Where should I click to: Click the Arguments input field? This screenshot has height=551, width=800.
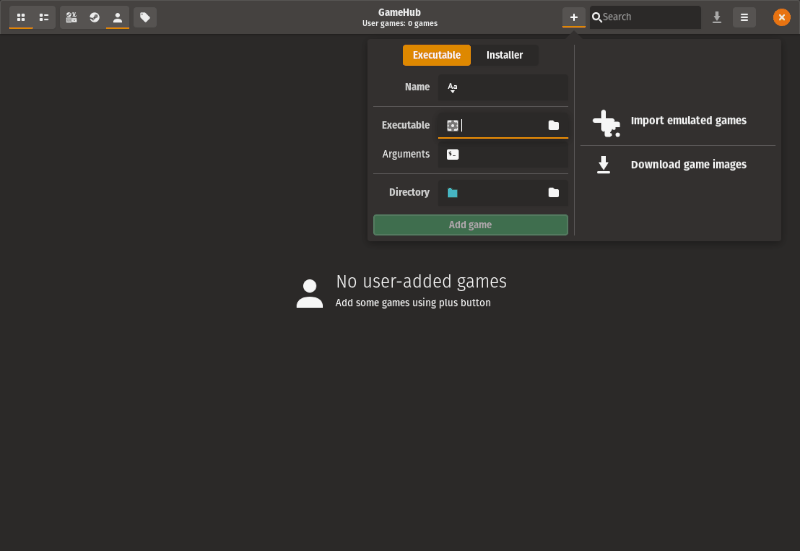coord(510,154)
